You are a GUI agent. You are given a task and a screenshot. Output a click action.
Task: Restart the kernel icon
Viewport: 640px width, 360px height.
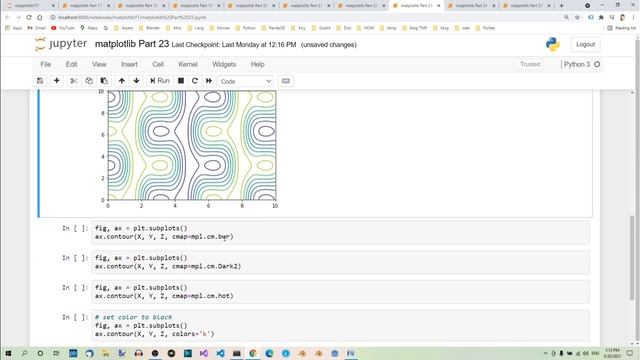pos(195,81)
